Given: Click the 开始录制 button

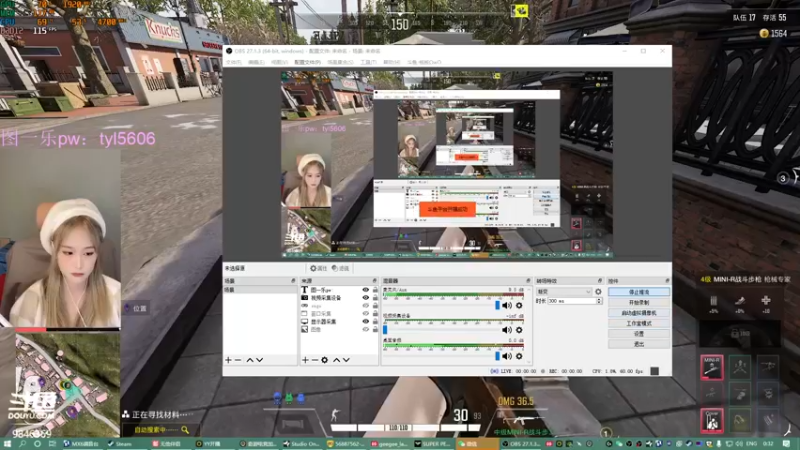Looking at the screenshot, I should [639, 303].
